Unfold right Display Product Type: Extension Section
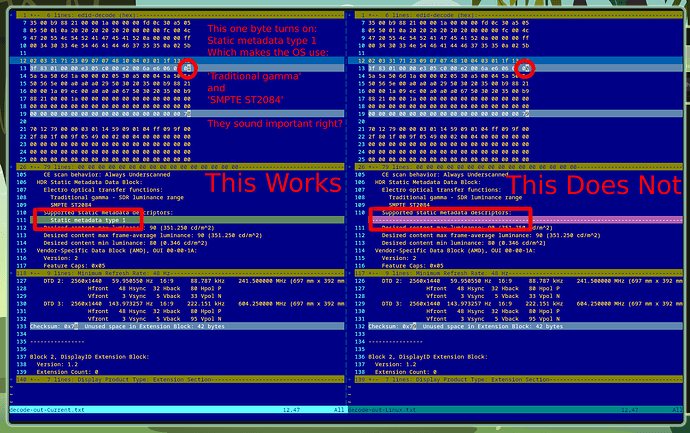 518,379
